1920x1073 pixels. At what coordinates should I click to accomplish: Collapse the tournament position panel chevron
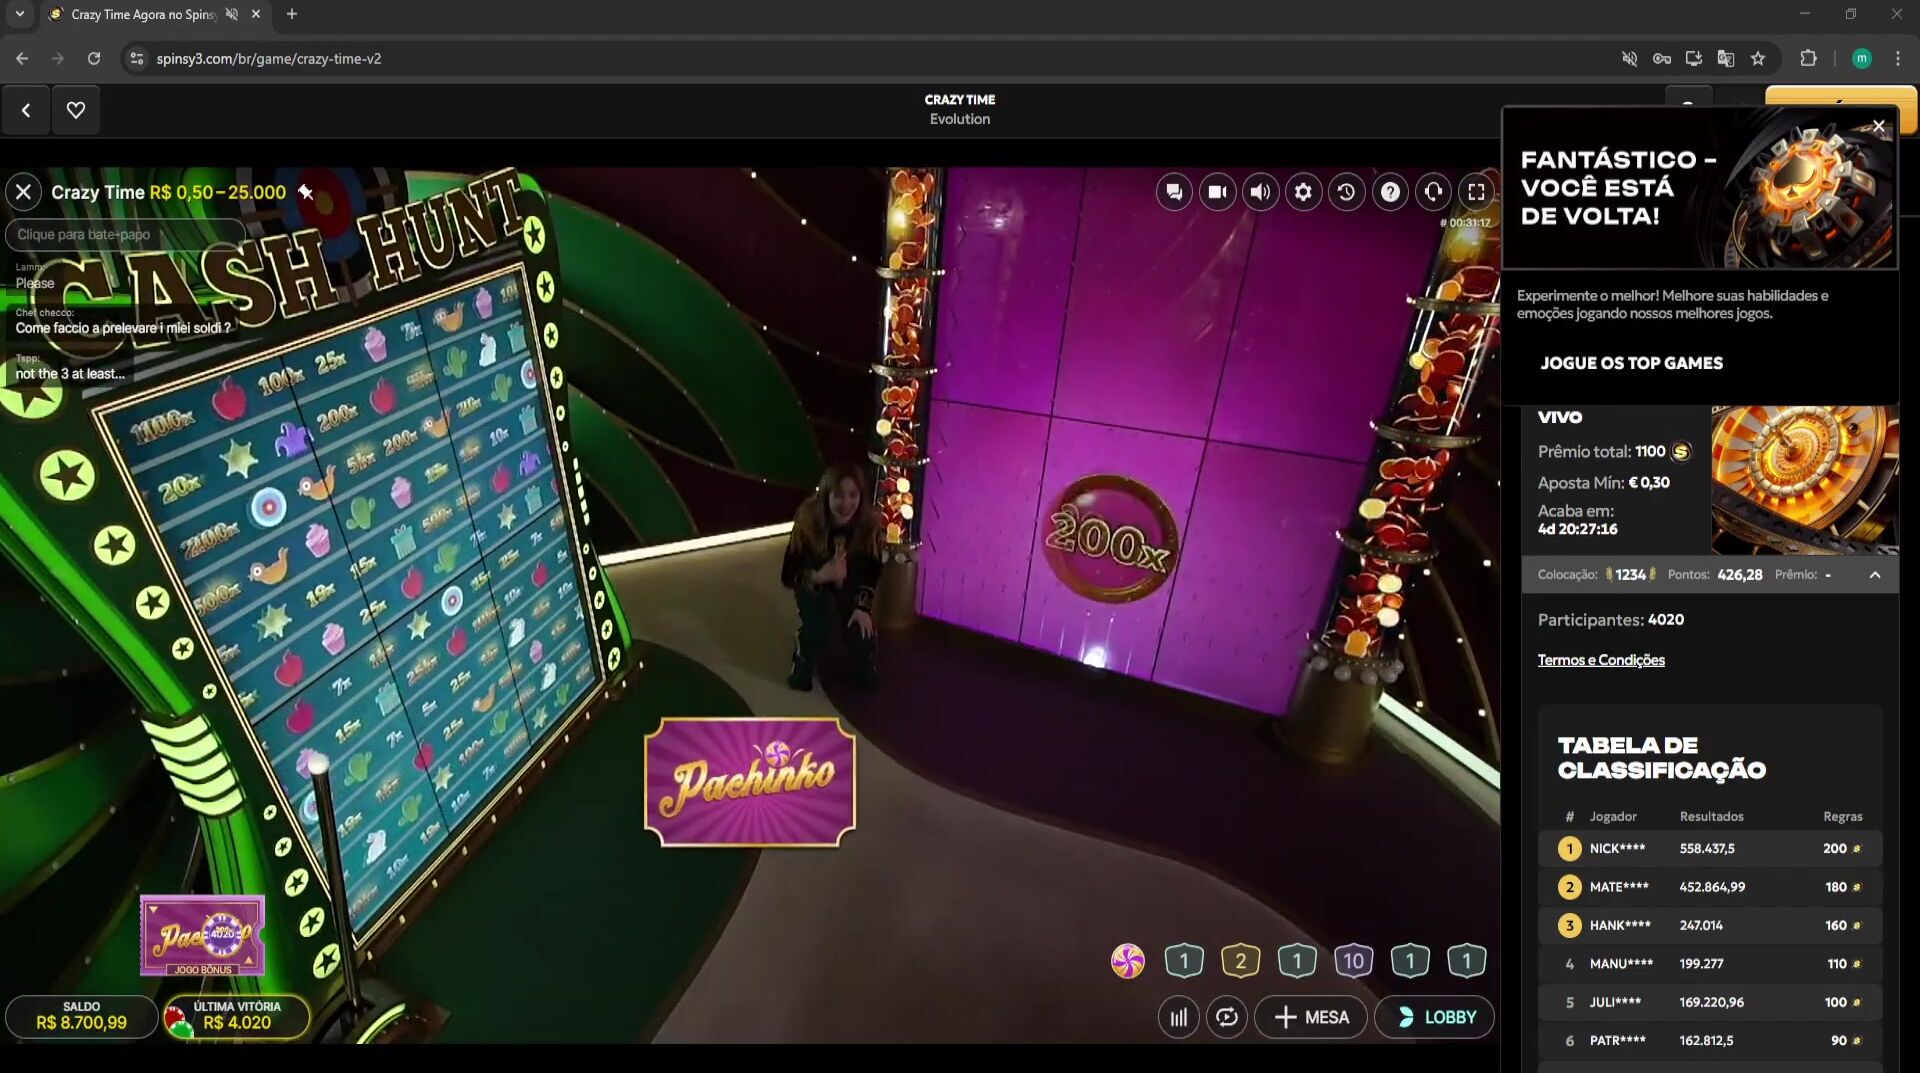coord(1875,575)
